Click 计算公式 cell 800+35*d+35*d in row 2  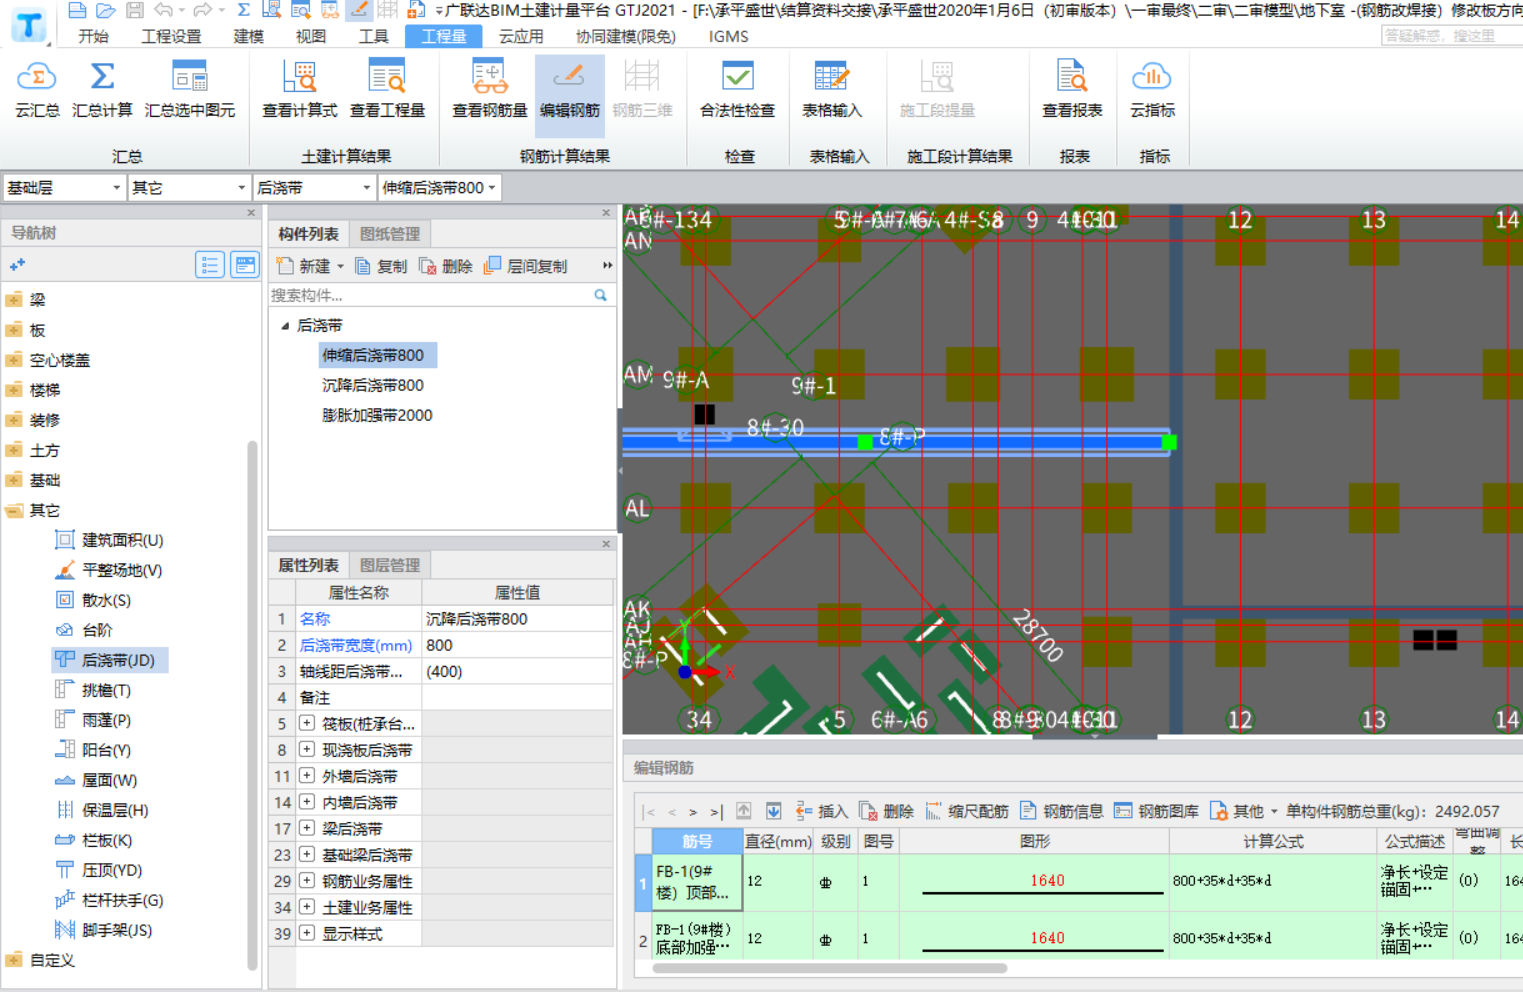(x=1272, y=938)
